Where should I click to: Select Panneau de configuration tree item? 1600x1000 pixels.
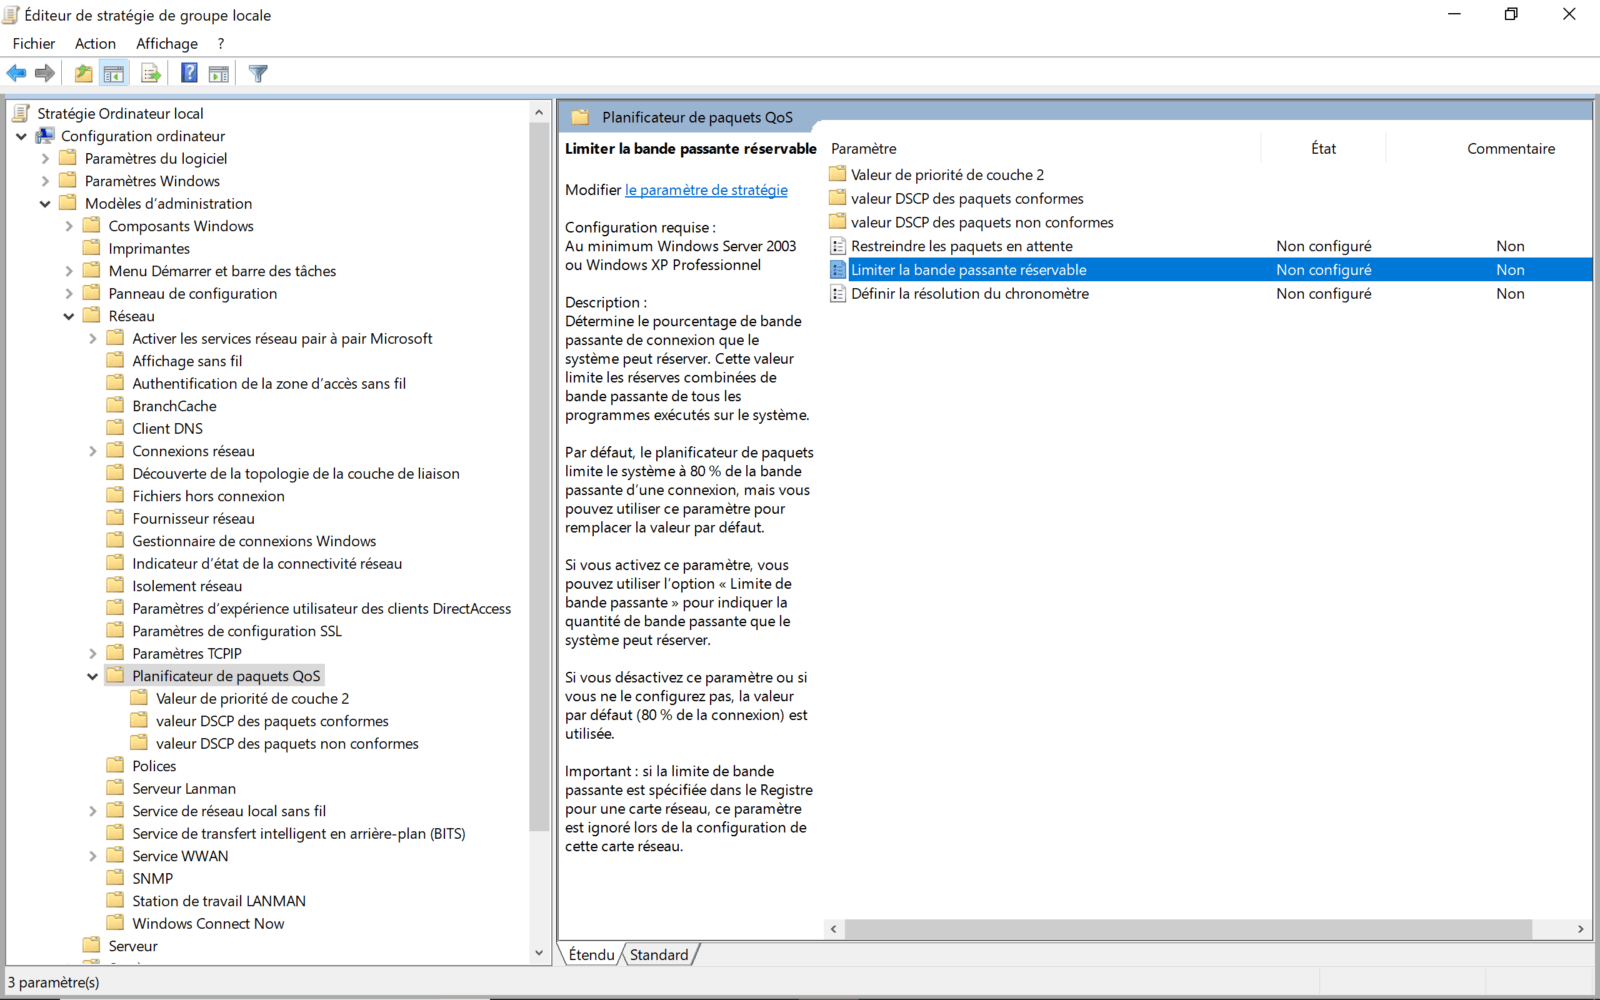[x=193, y=293]
